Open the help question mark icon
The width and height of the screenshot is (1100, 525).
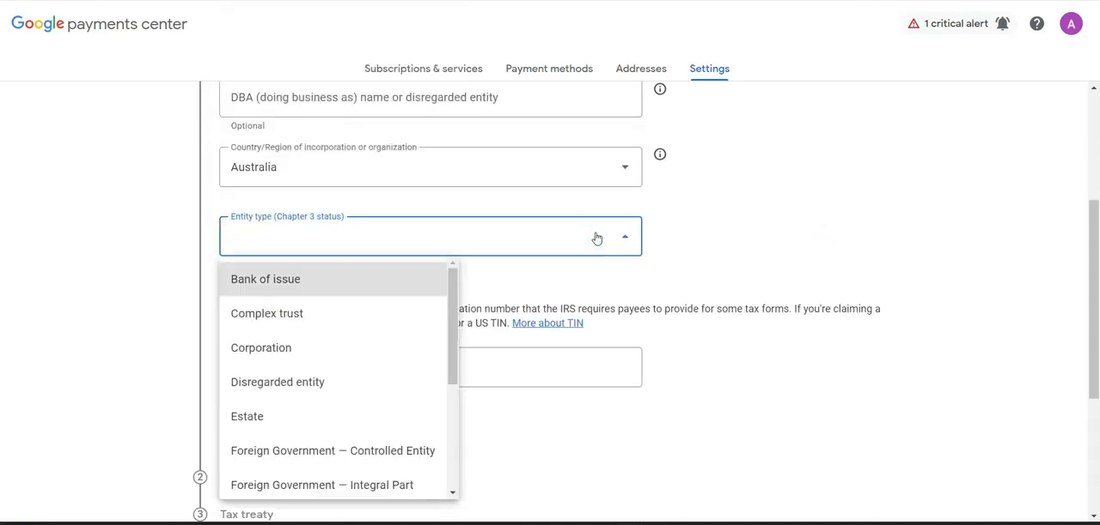1037,24
